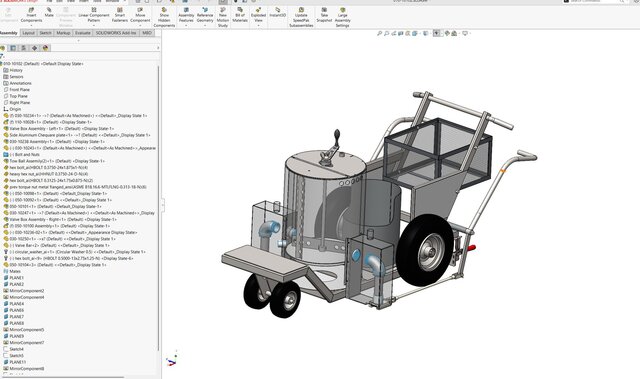Switch to the Sketch tab
640x379 pixels.
coord(45,33)
